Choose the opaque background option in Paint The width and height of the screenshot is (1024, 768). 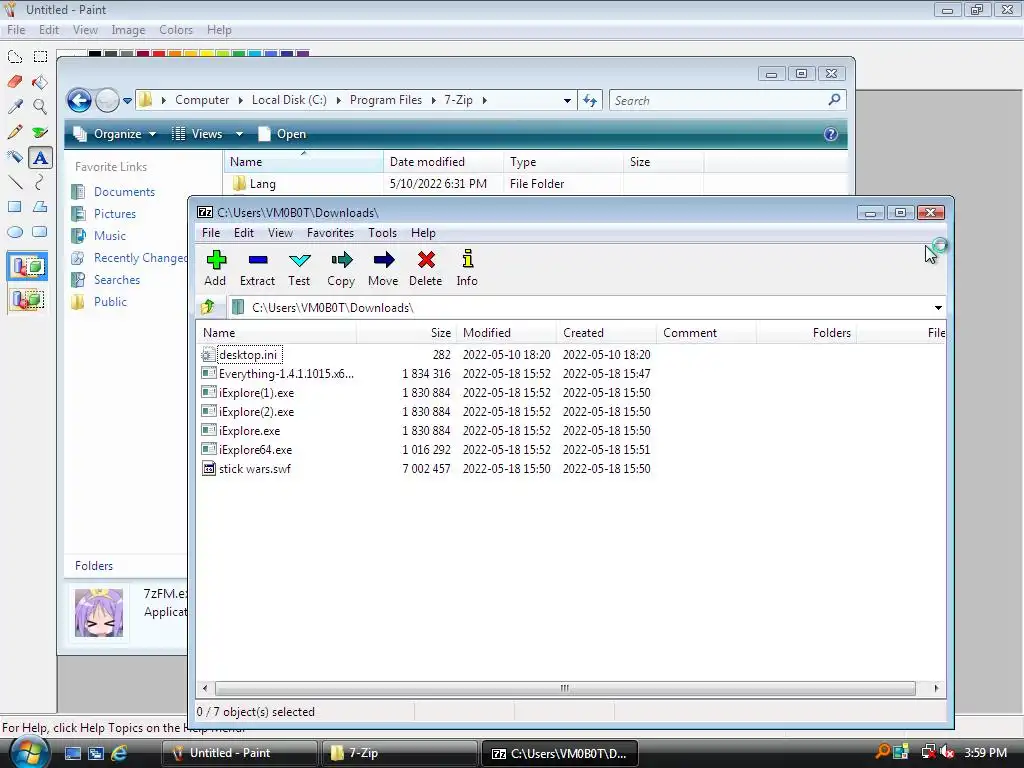[x=27, y=266]
